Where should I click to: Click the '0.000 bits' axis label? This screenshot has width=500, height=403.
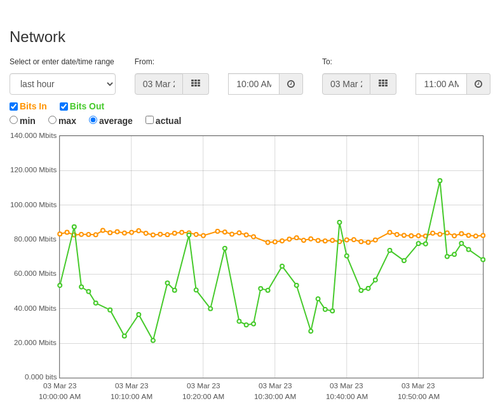pos(41,377)
